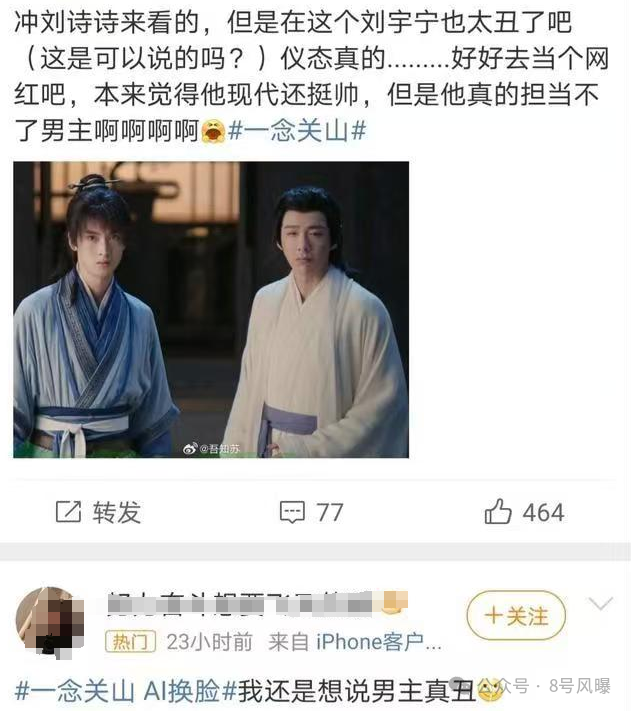631x711 pixels.
Task: Click the 23小时前 timestamp
Action: [x=209, y=642]
